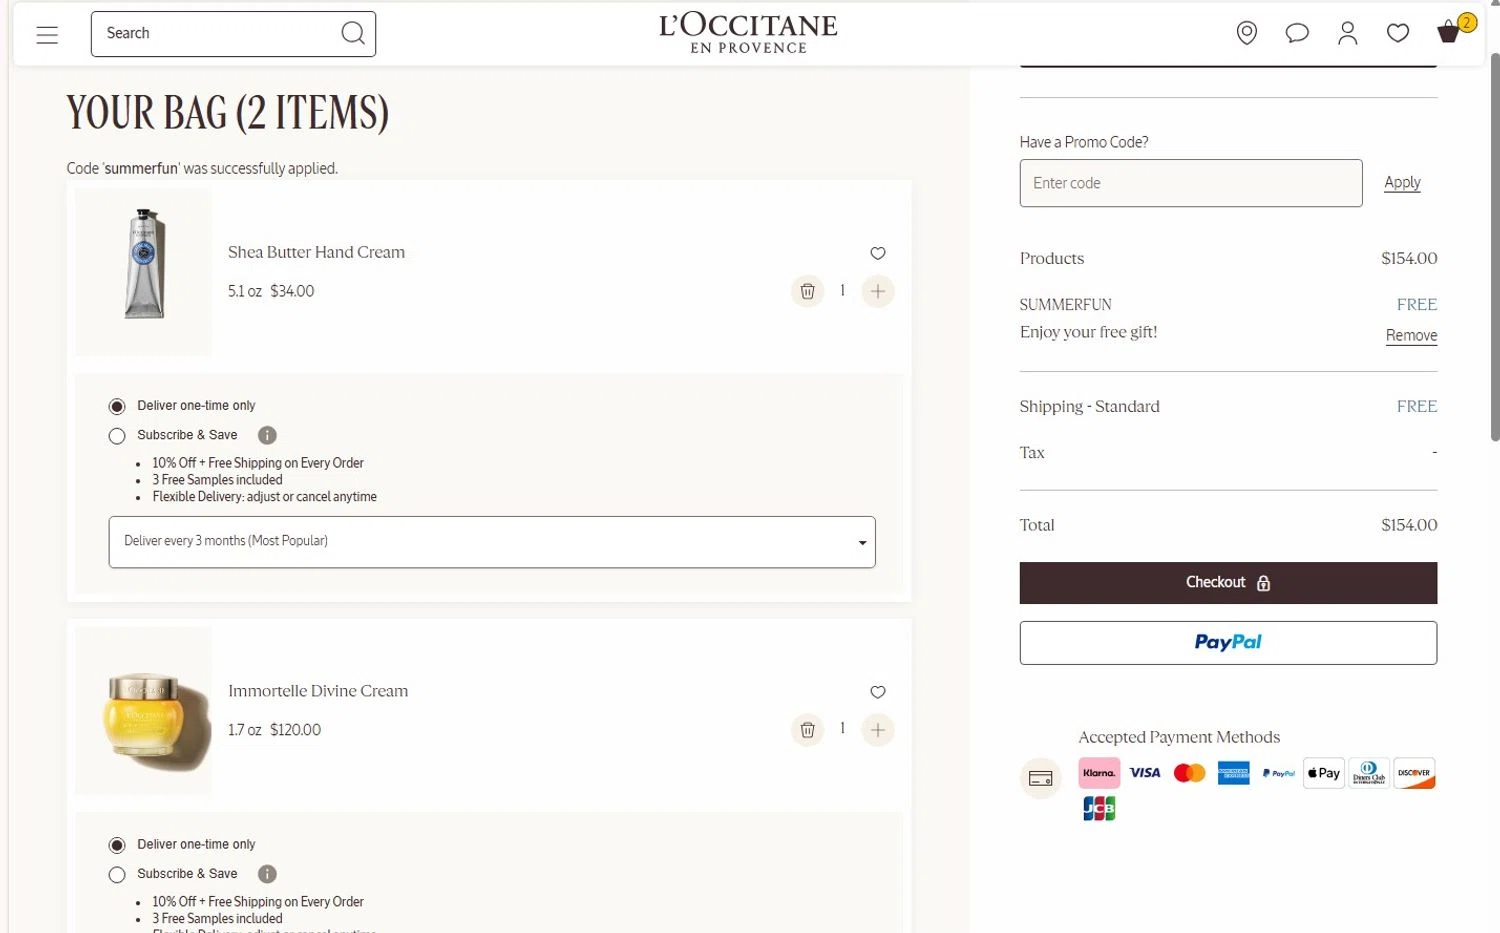
Task: Open the hamburger navigation menu
Action: pyautogui.click(x=47, y=34)
